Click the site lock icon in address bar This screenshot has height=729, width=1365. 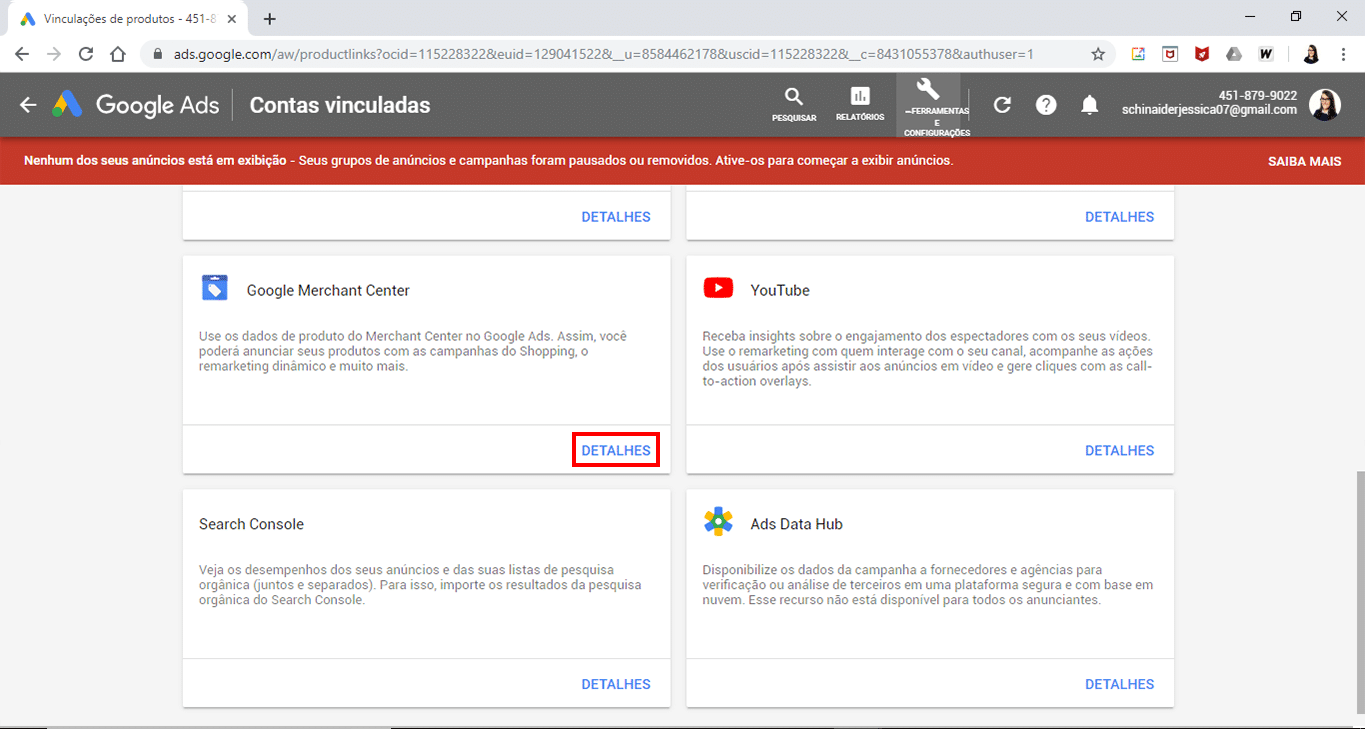[159, 54]
